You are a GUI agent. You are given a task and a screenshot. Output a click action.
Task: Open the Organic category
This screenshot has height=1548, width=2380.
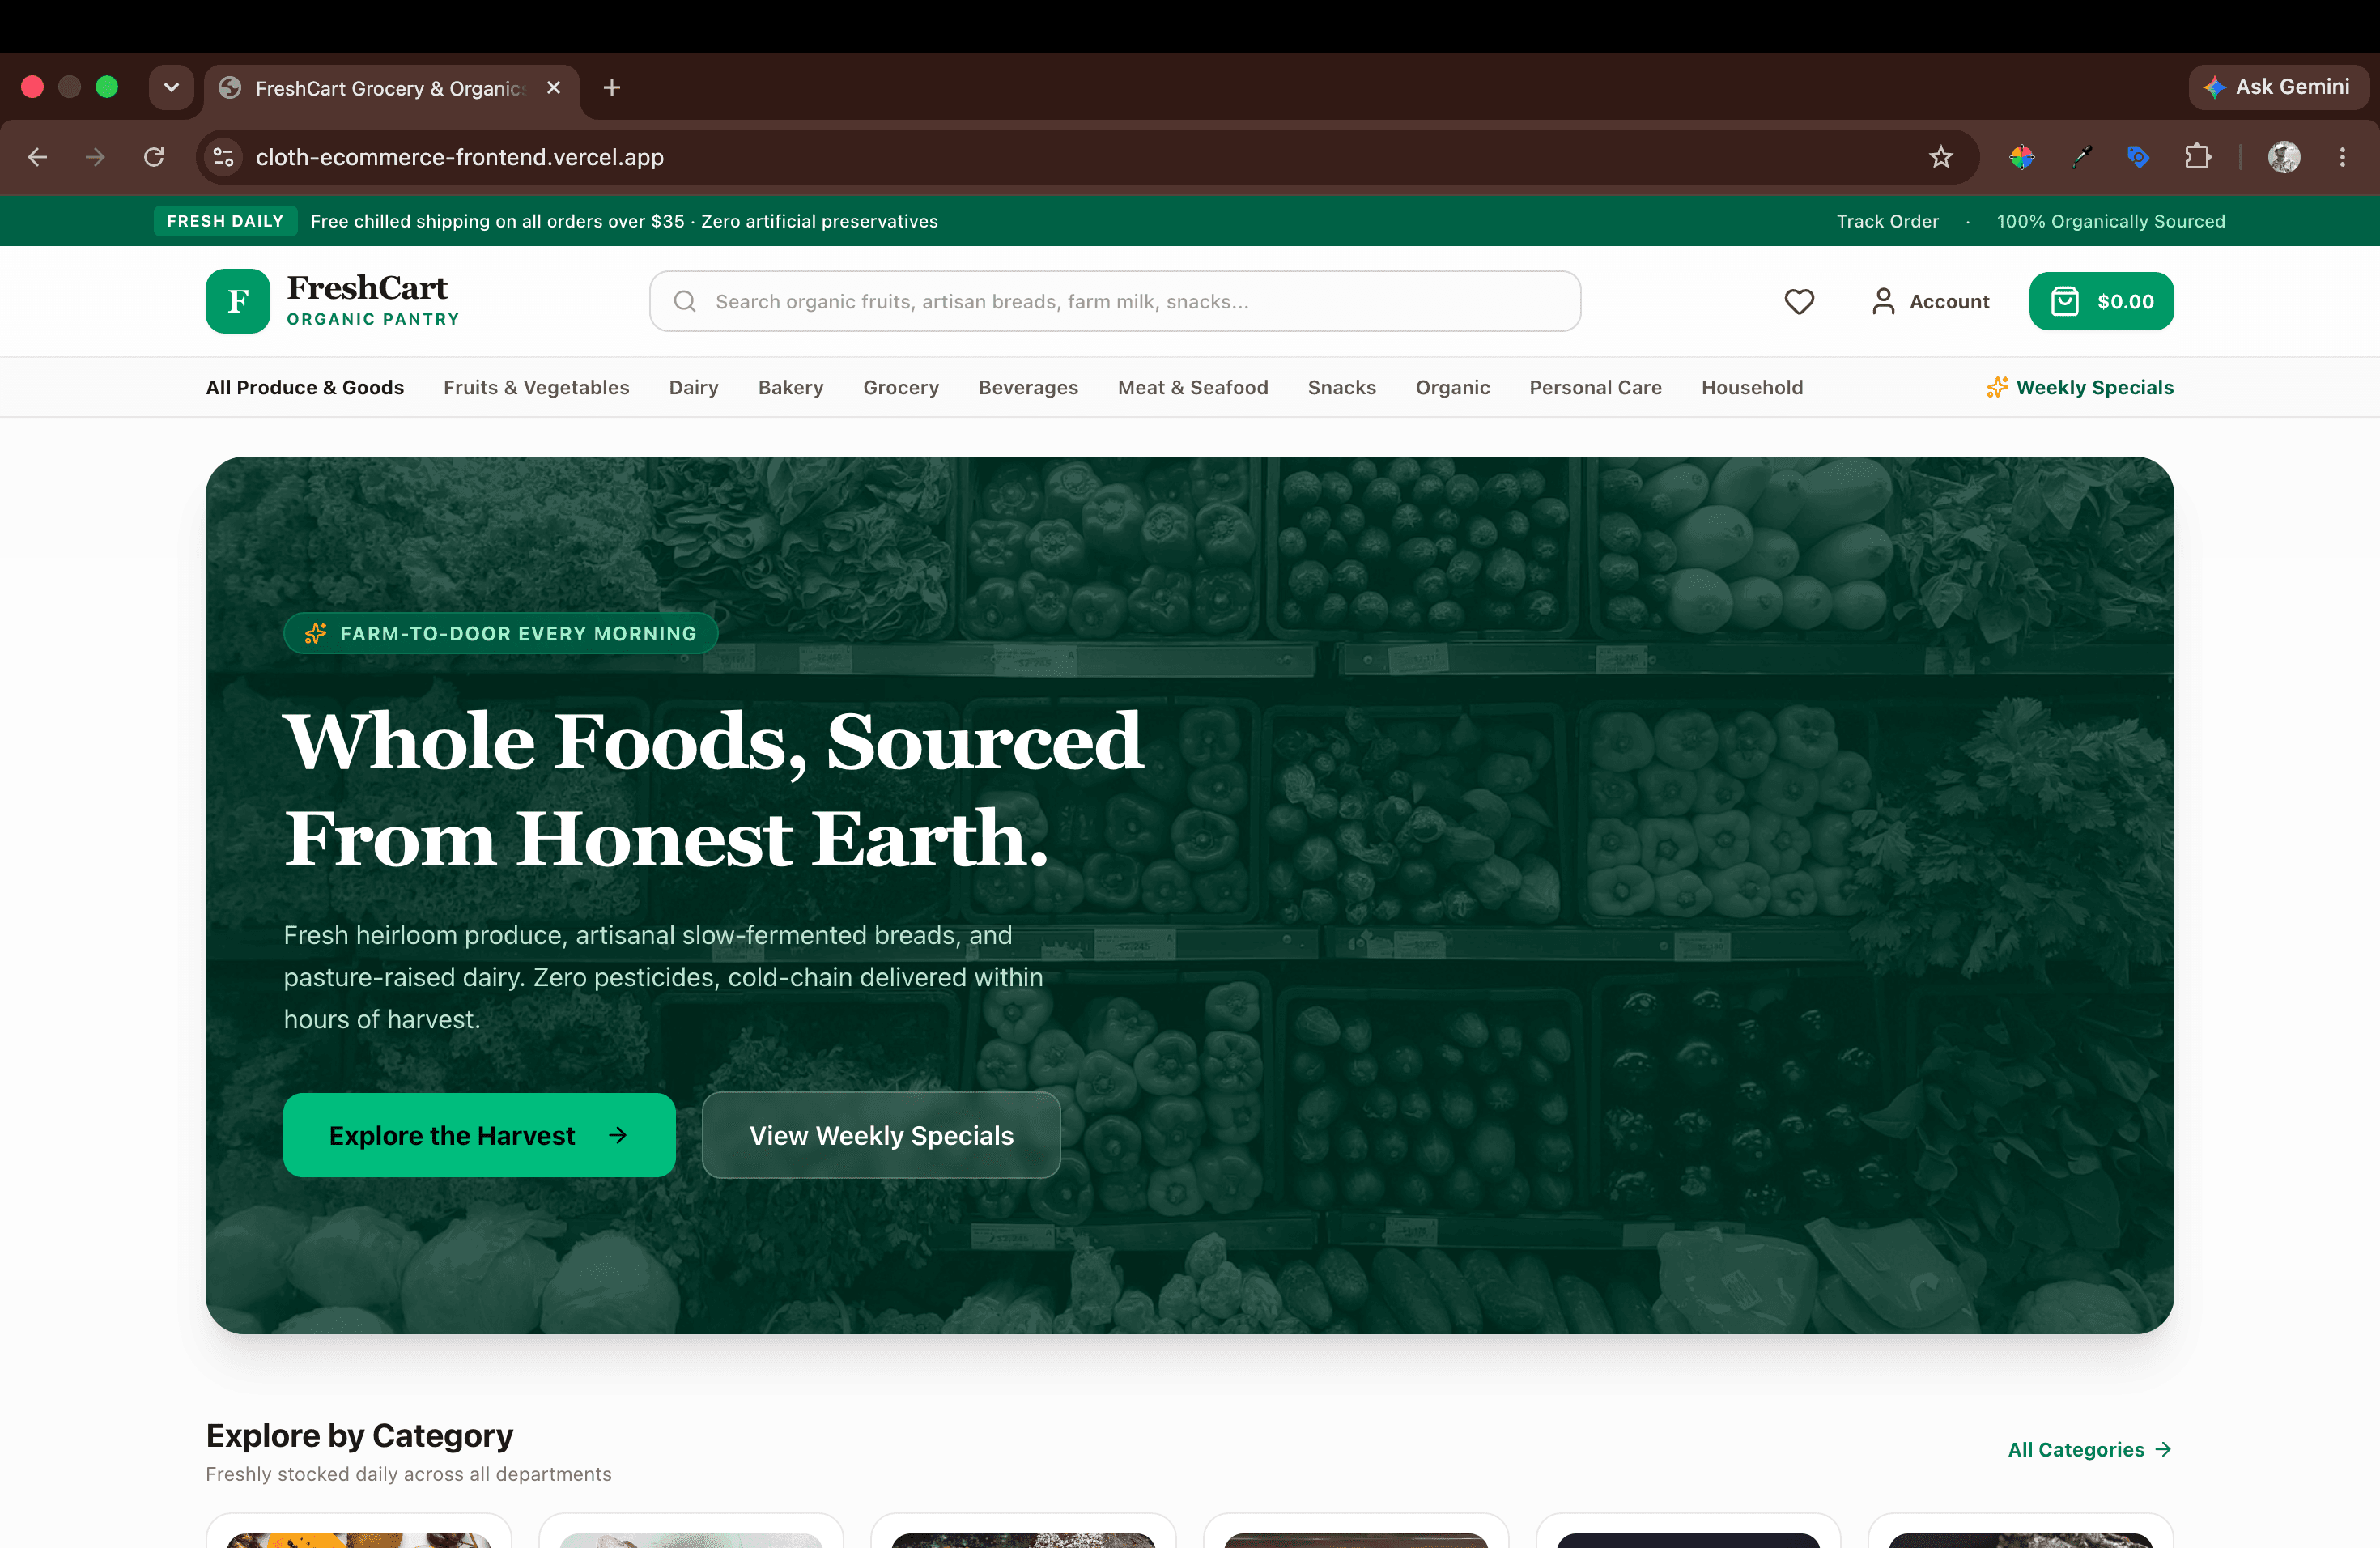point(1452,387)
